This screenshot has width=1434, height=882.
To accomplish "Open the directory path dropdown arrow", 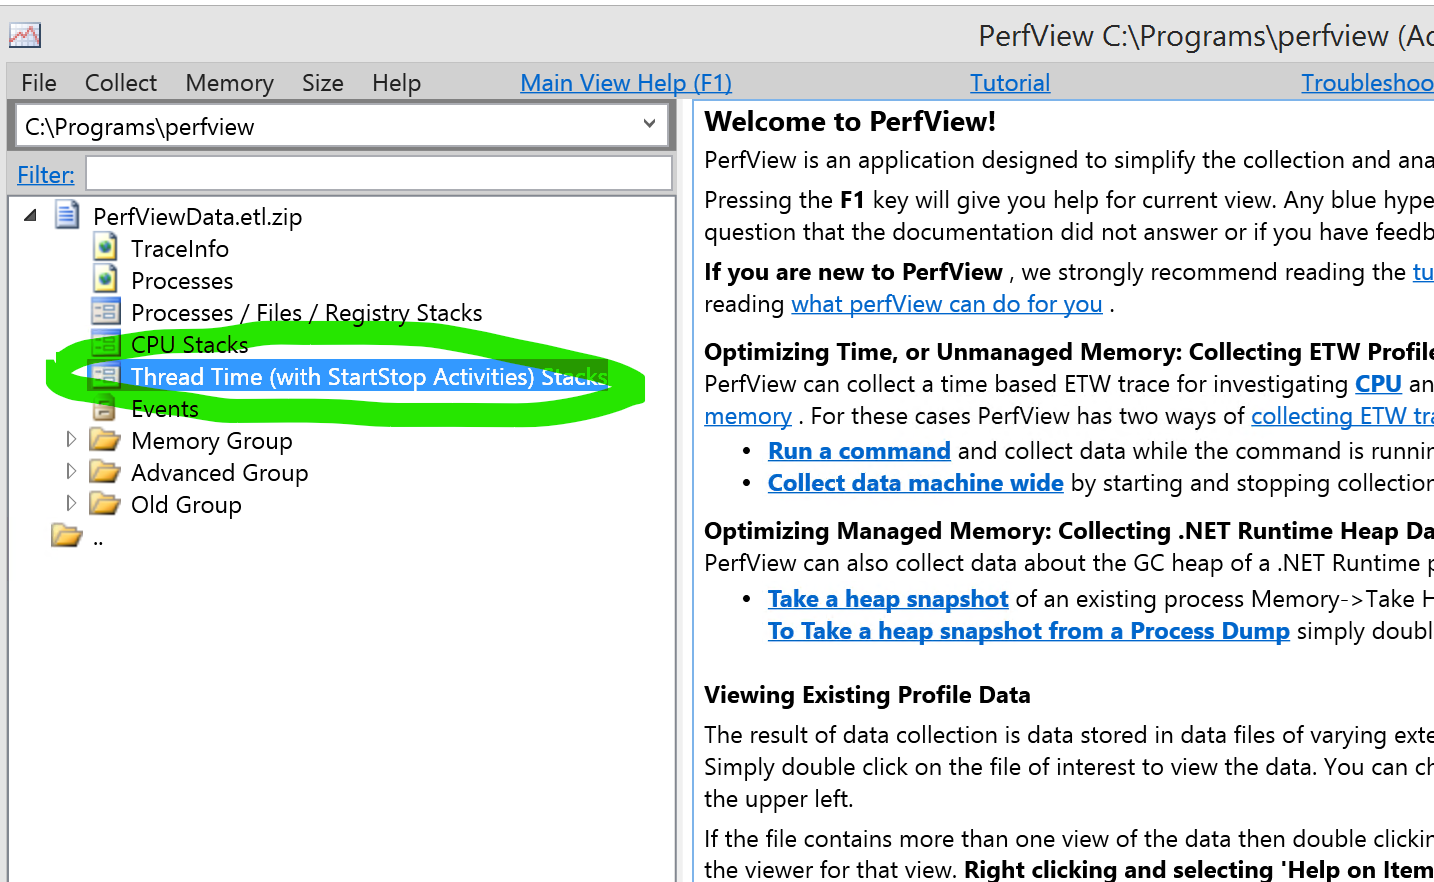I will (x=650, y=125).
